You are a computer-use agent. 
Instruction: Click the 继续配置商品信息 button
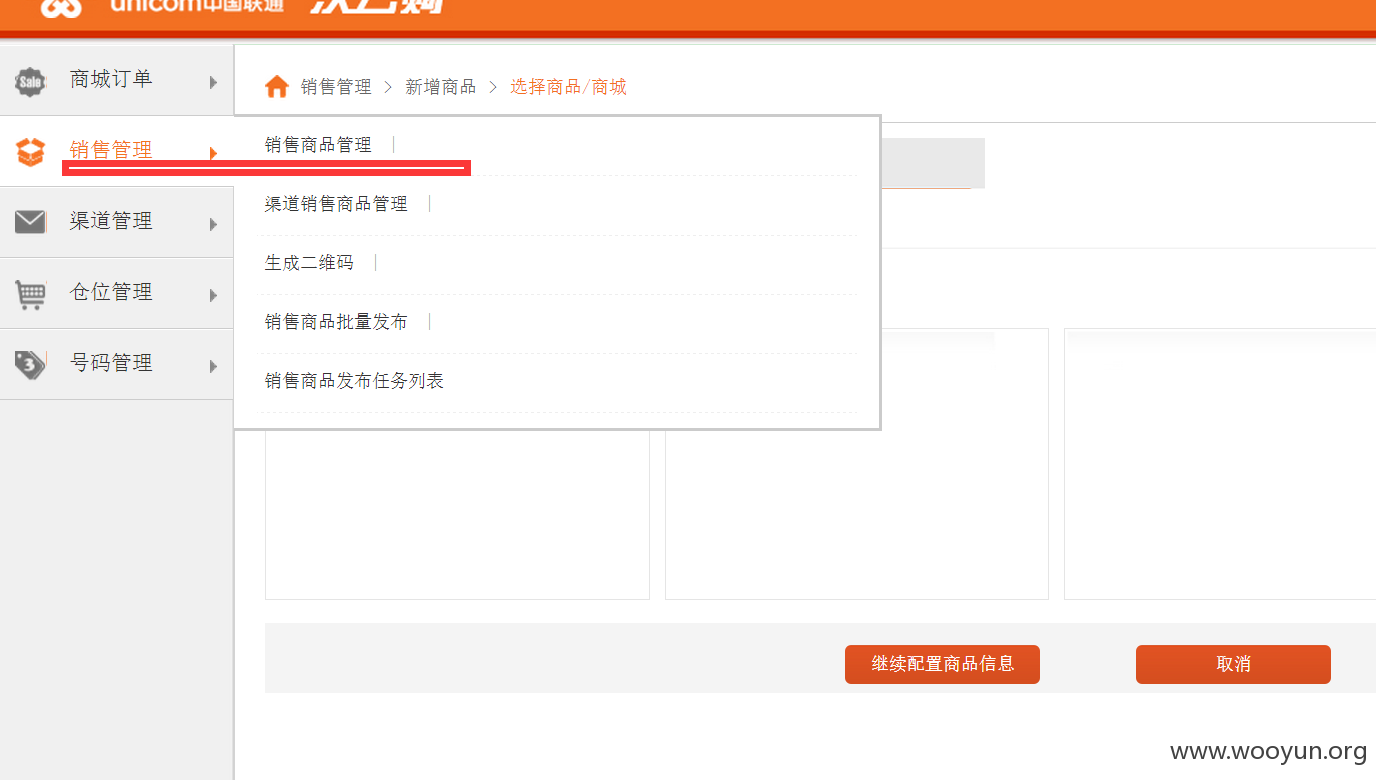point(942,664)
